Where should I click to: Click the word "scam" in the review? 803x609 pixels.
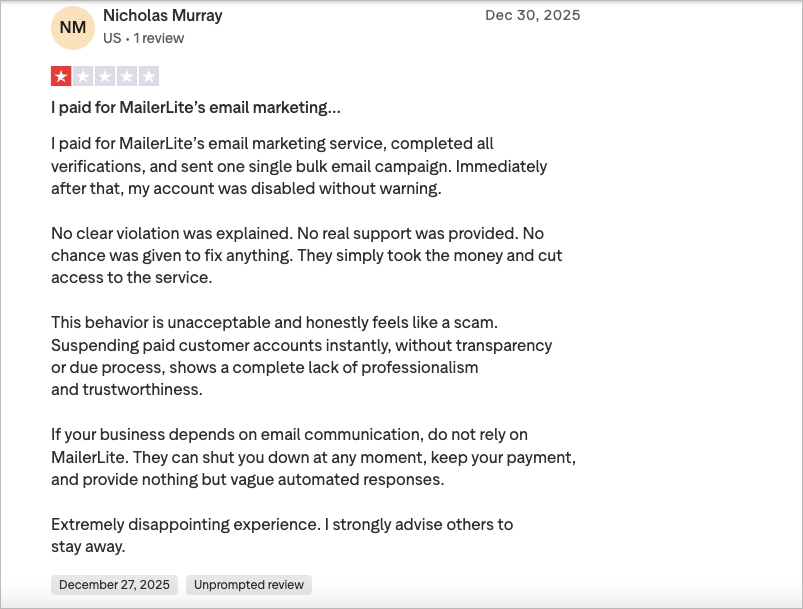point(477,323)
